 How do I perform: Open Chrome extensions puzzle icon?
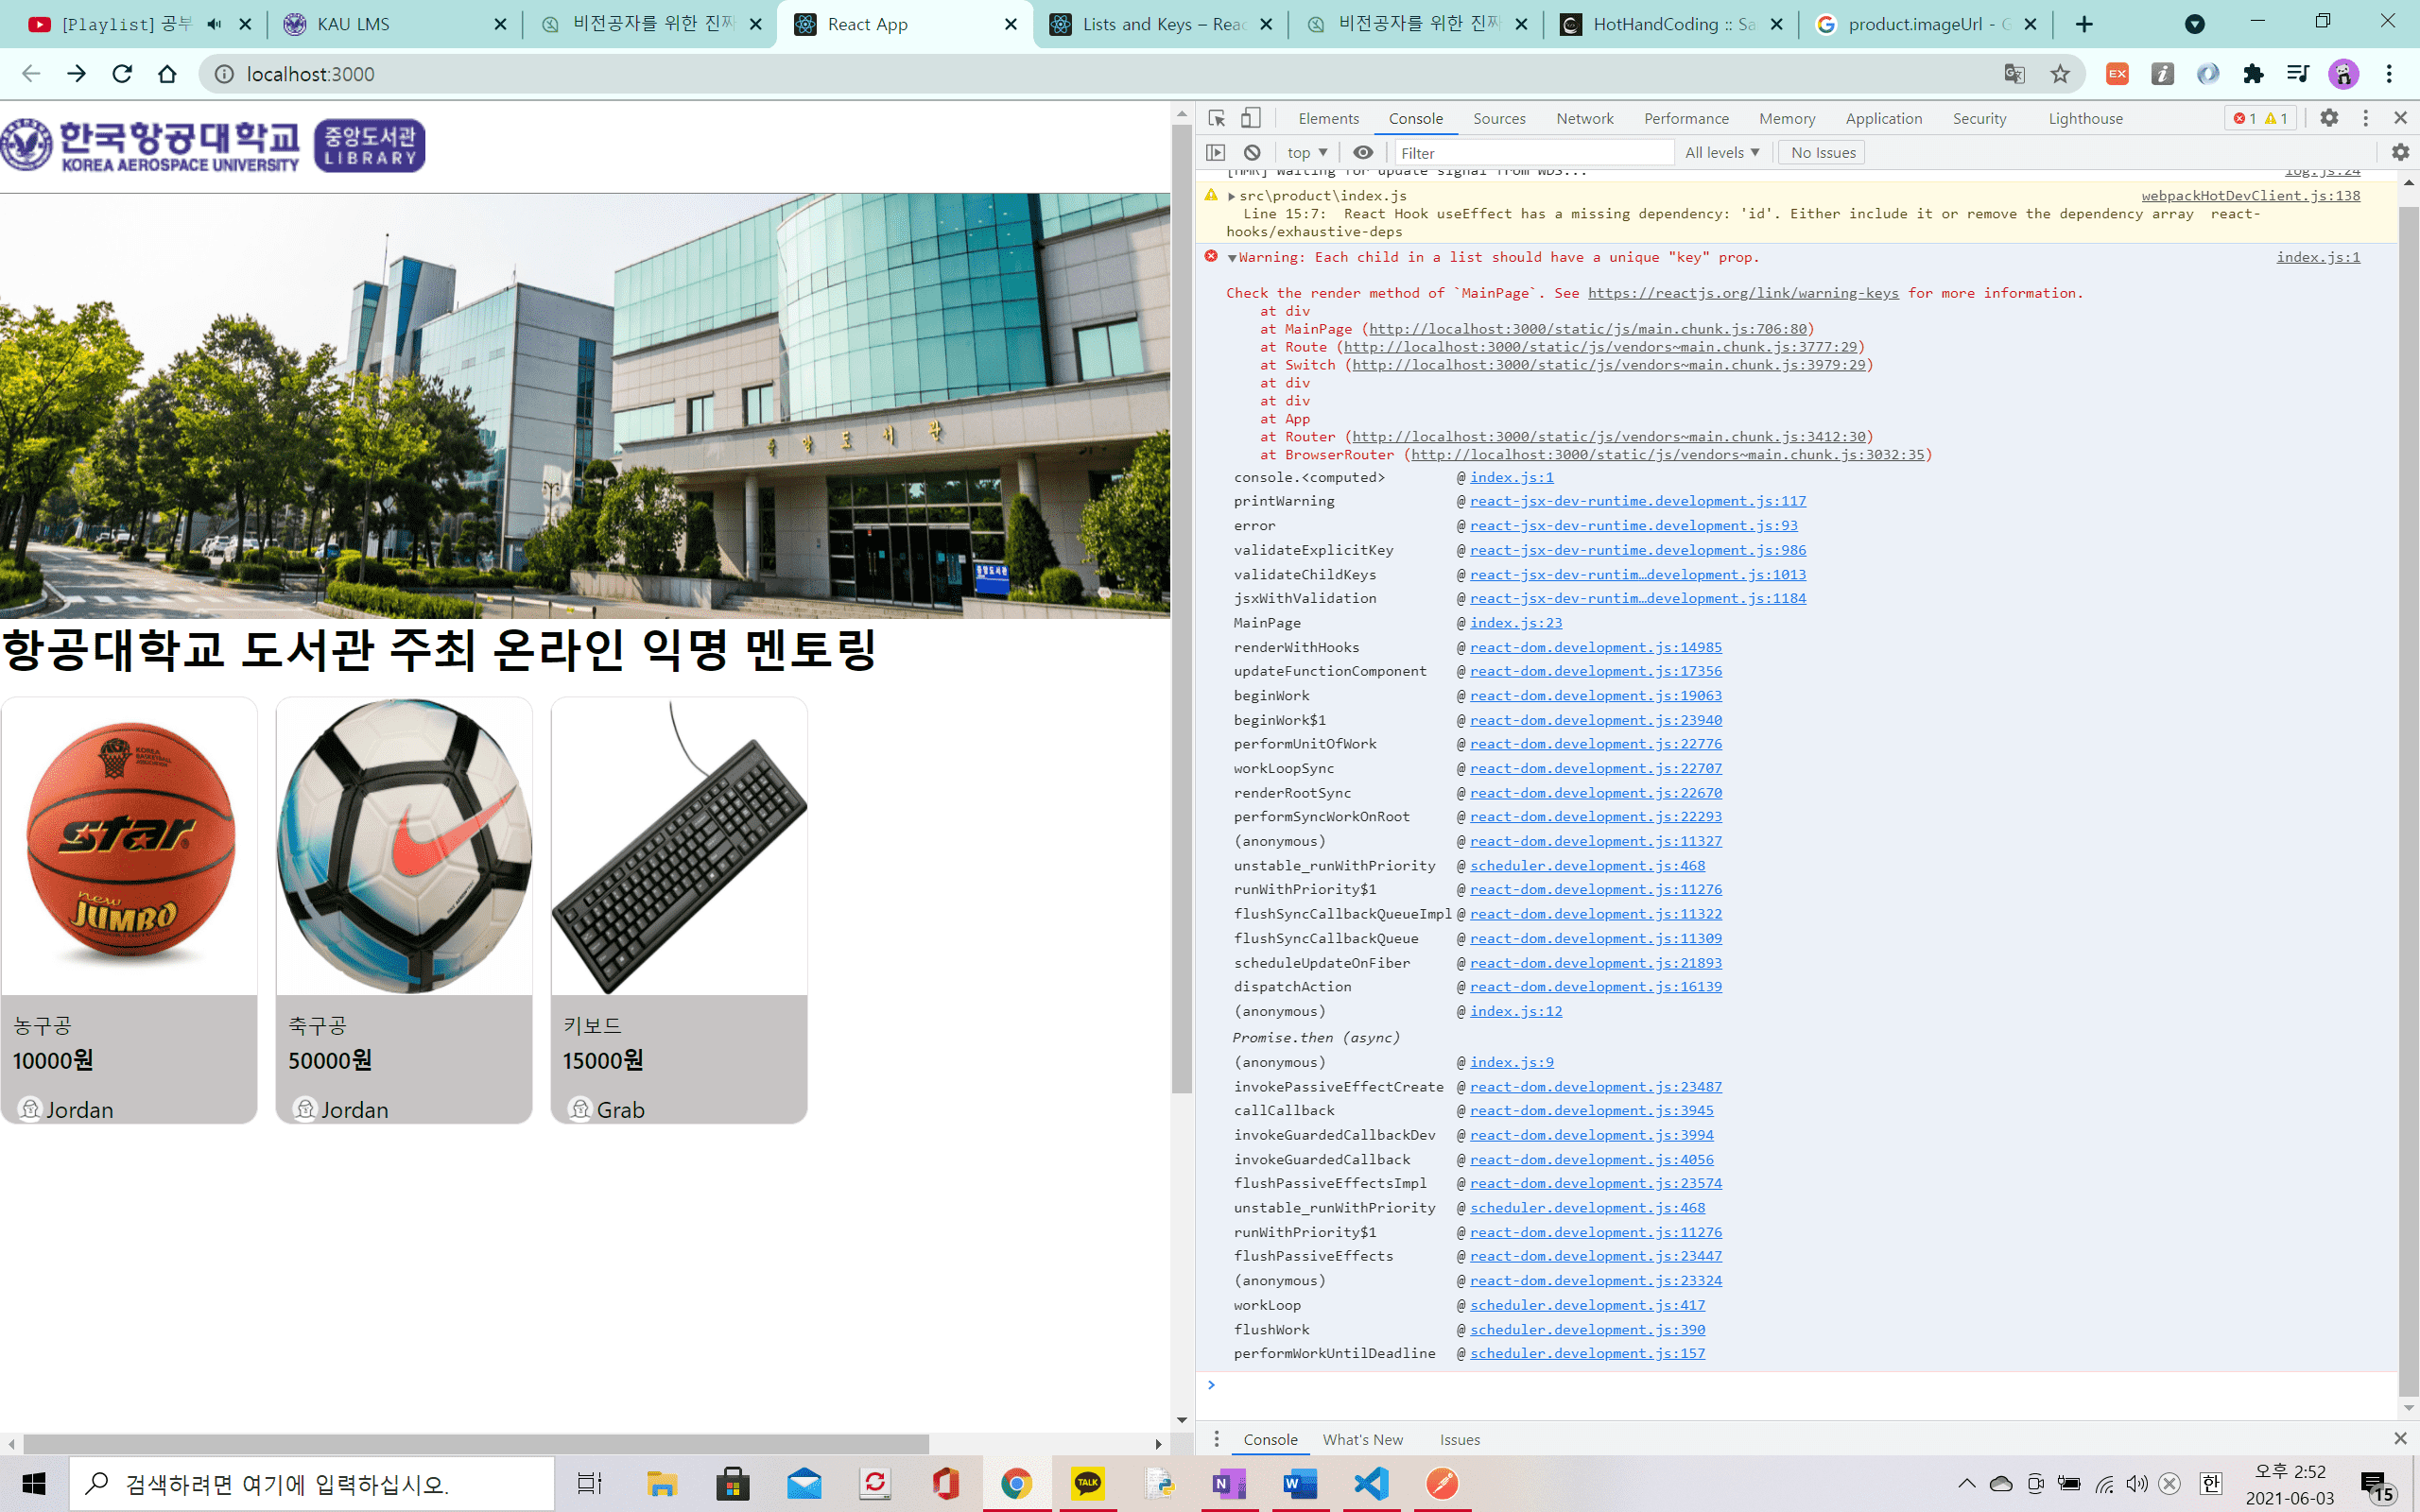2253,74
